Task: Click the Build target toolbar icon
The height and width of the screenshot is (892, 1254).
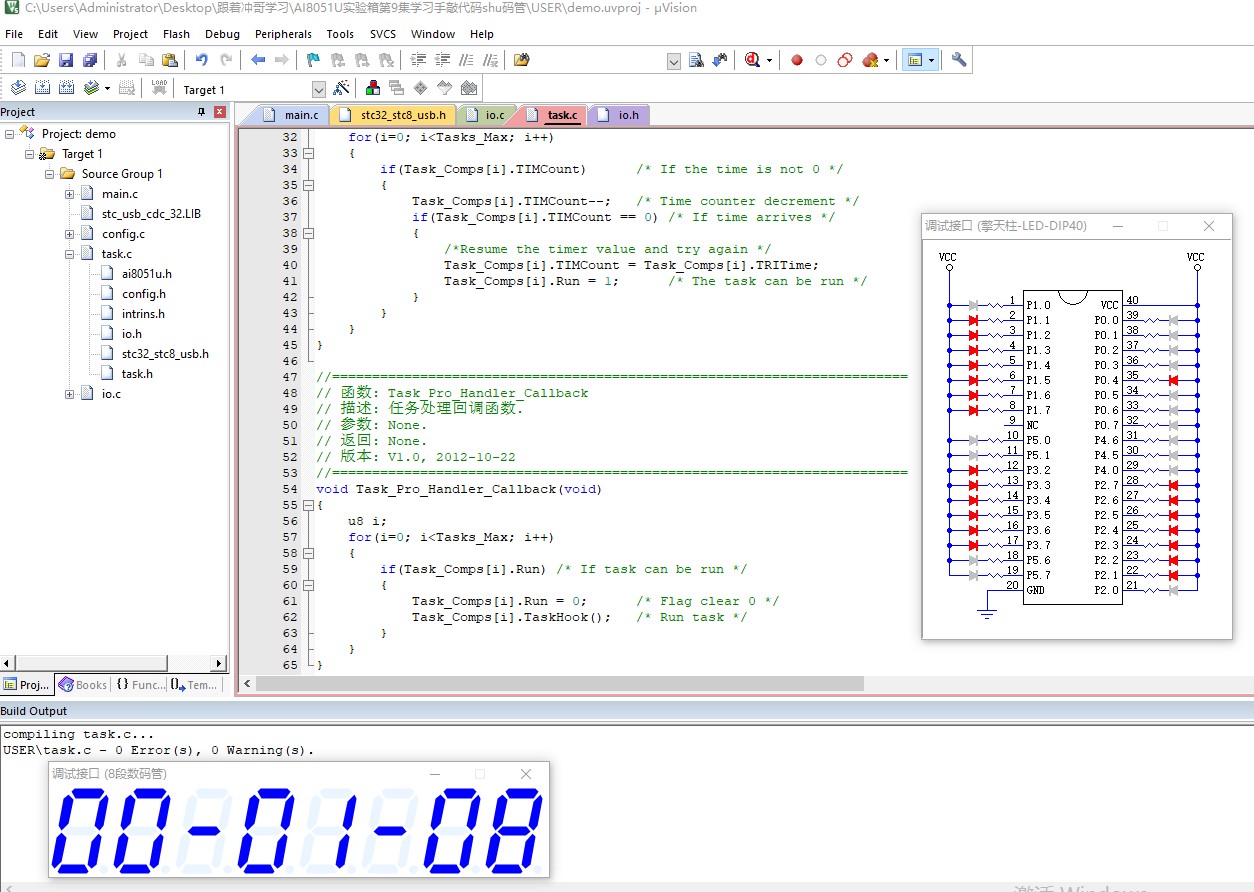Action: (x=42, y=88)
